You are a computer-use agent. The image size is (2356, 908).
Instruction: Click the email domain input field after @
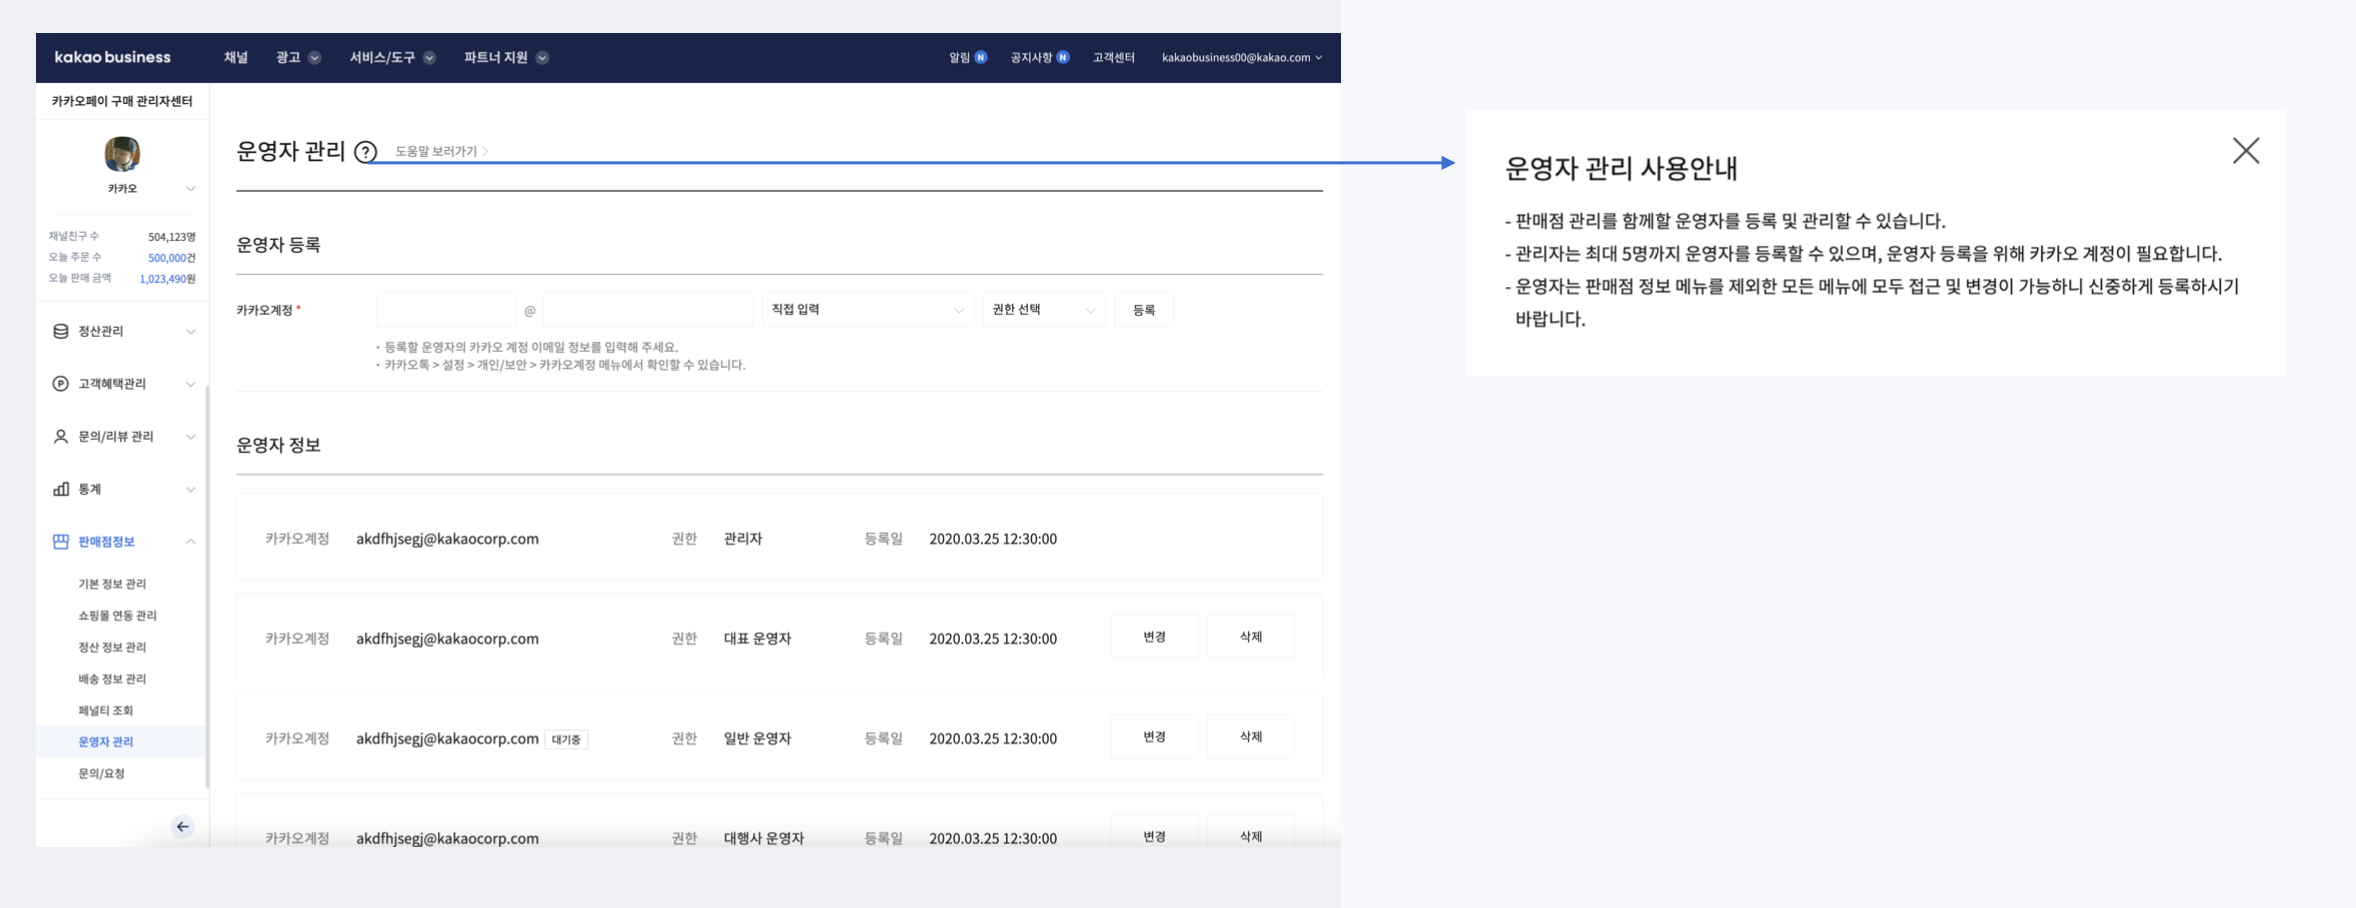pos(648,310)
